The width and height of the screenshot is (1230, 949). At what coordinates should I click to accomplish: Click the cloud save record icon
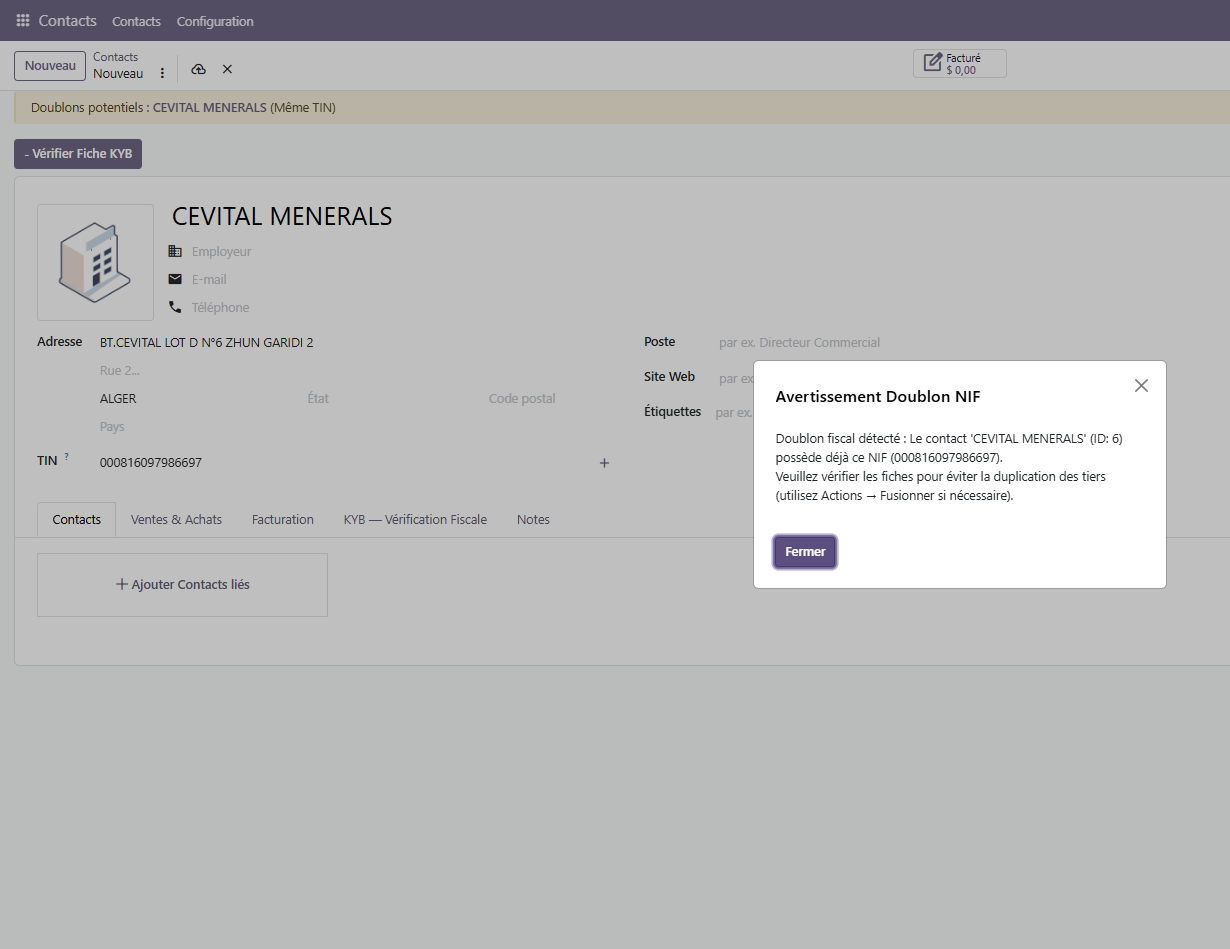pyautogui.click(x=198, y=69)
